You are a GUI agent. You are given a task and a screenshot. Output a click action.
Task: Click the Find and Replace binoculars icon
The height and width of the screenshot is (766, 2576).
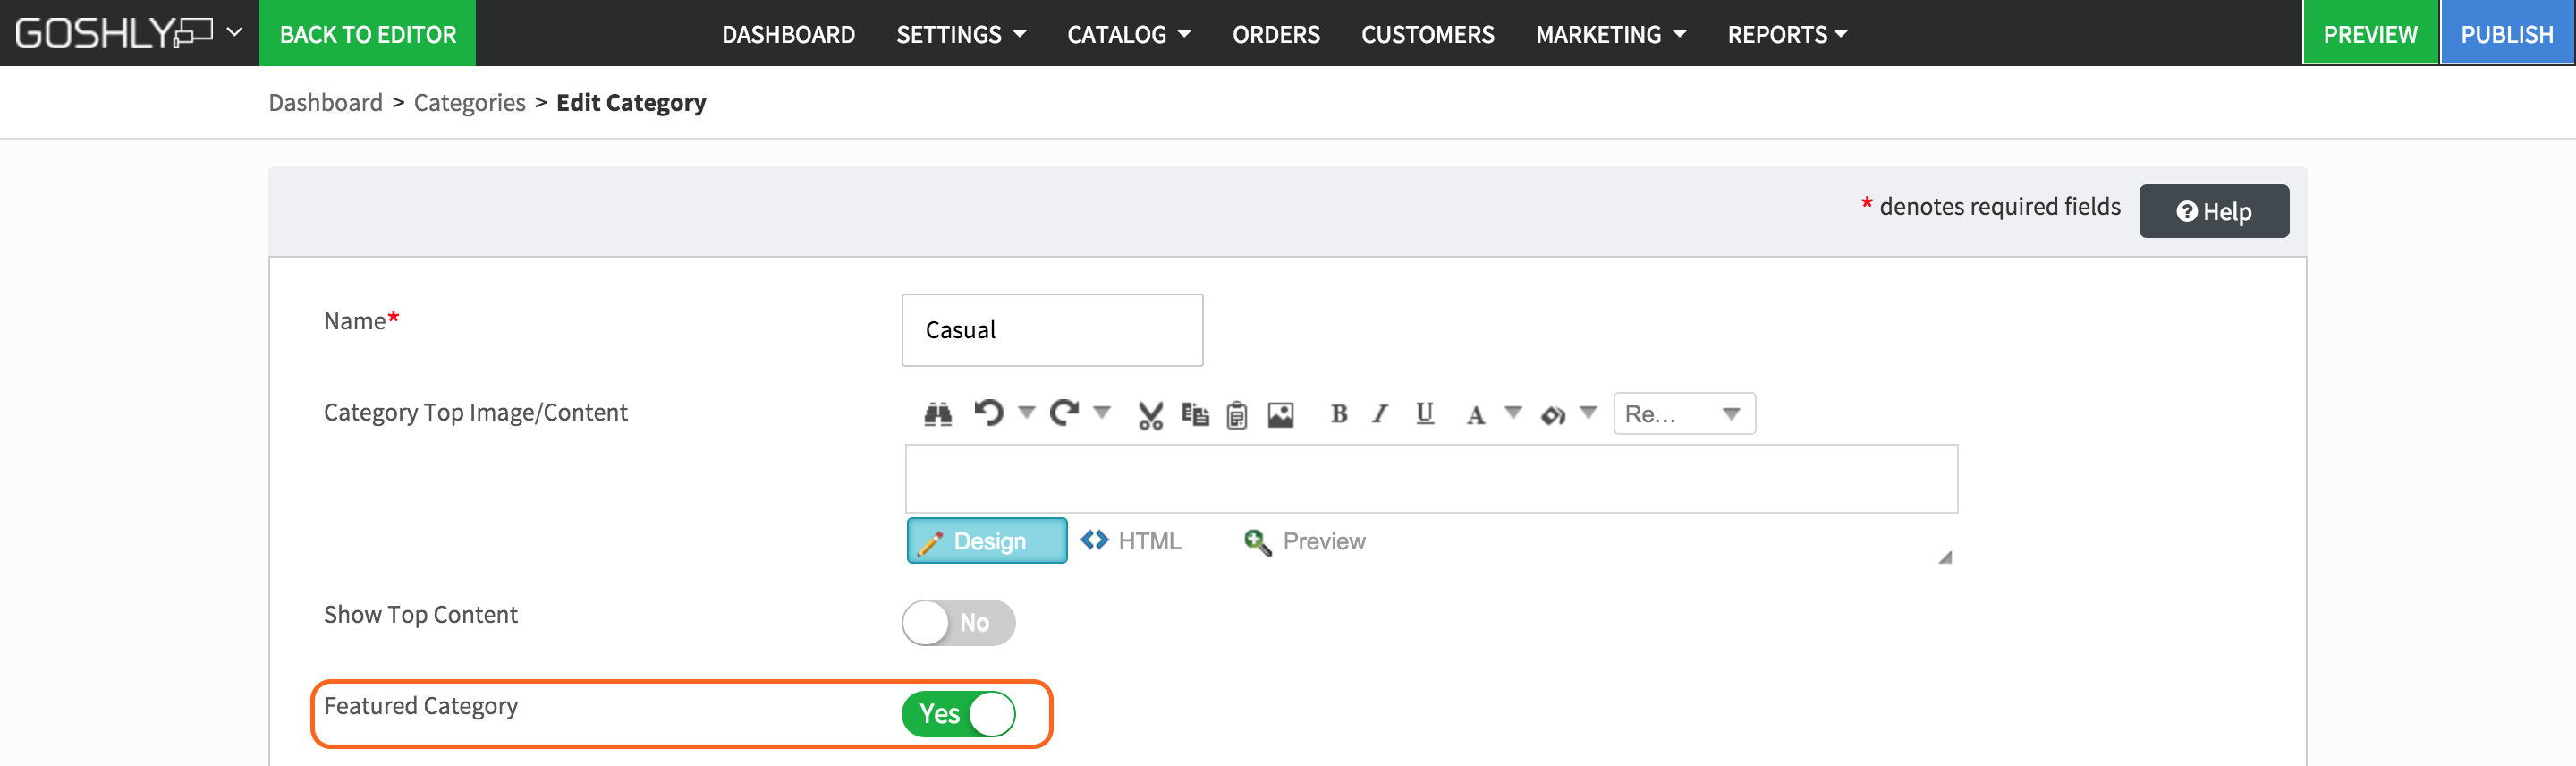pos(937,414)
